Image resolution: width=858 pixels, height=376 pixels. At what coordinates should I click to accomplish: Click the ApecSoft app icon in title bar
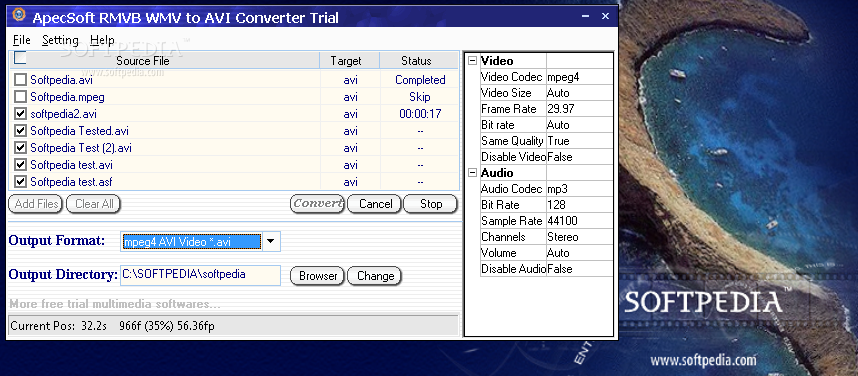pyautogui.click(x=19, y=15)
